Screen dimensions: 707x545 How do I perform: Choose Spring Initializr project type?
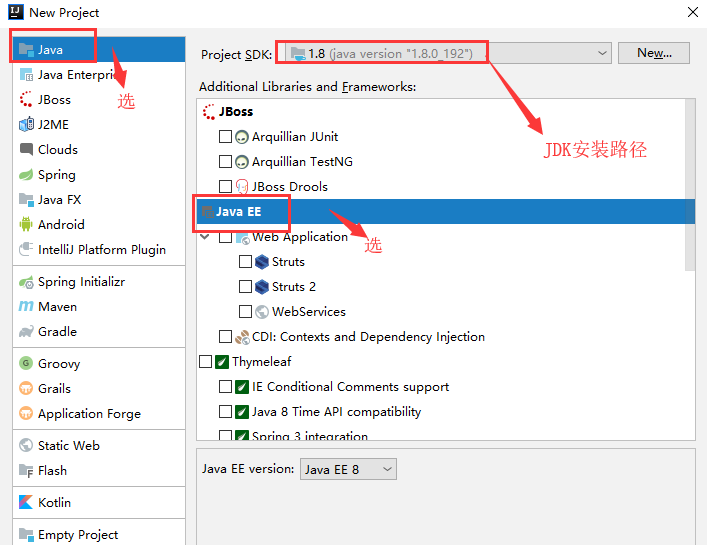(99, 282)
